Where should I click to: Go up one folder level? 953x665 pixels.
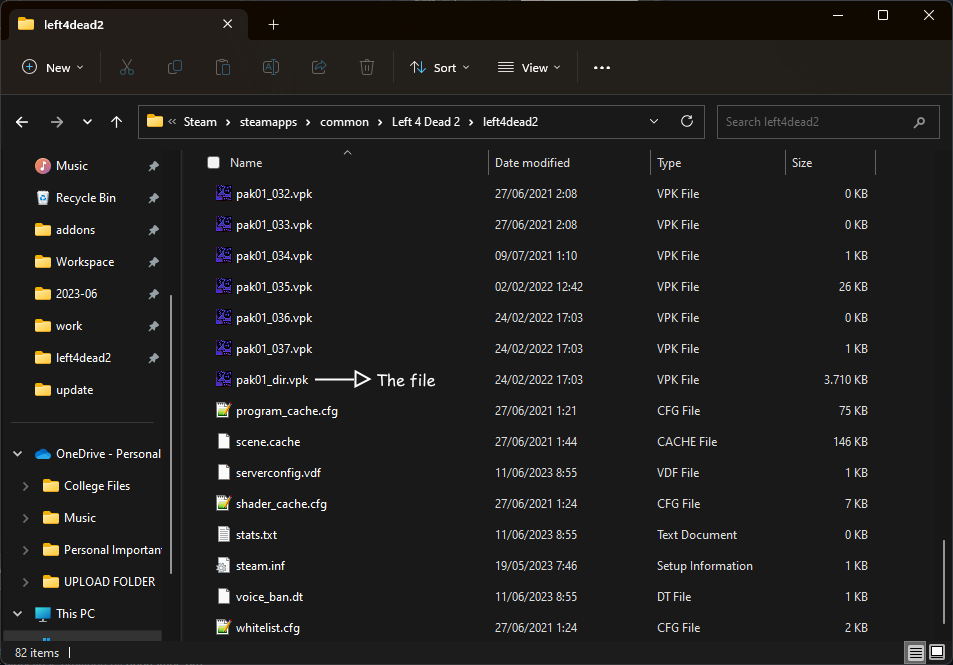(117, 122)
